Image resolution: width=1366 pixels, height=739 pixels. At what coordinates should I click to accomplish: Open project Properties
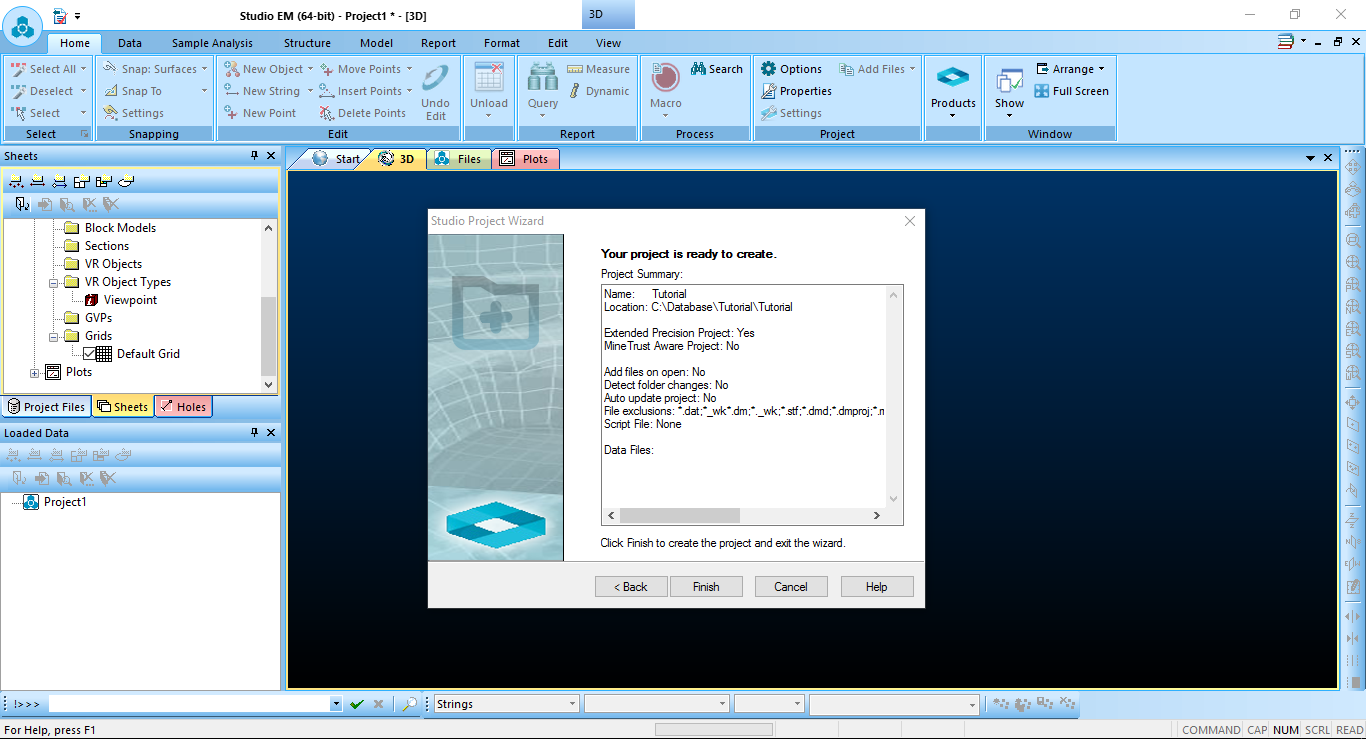796,91
